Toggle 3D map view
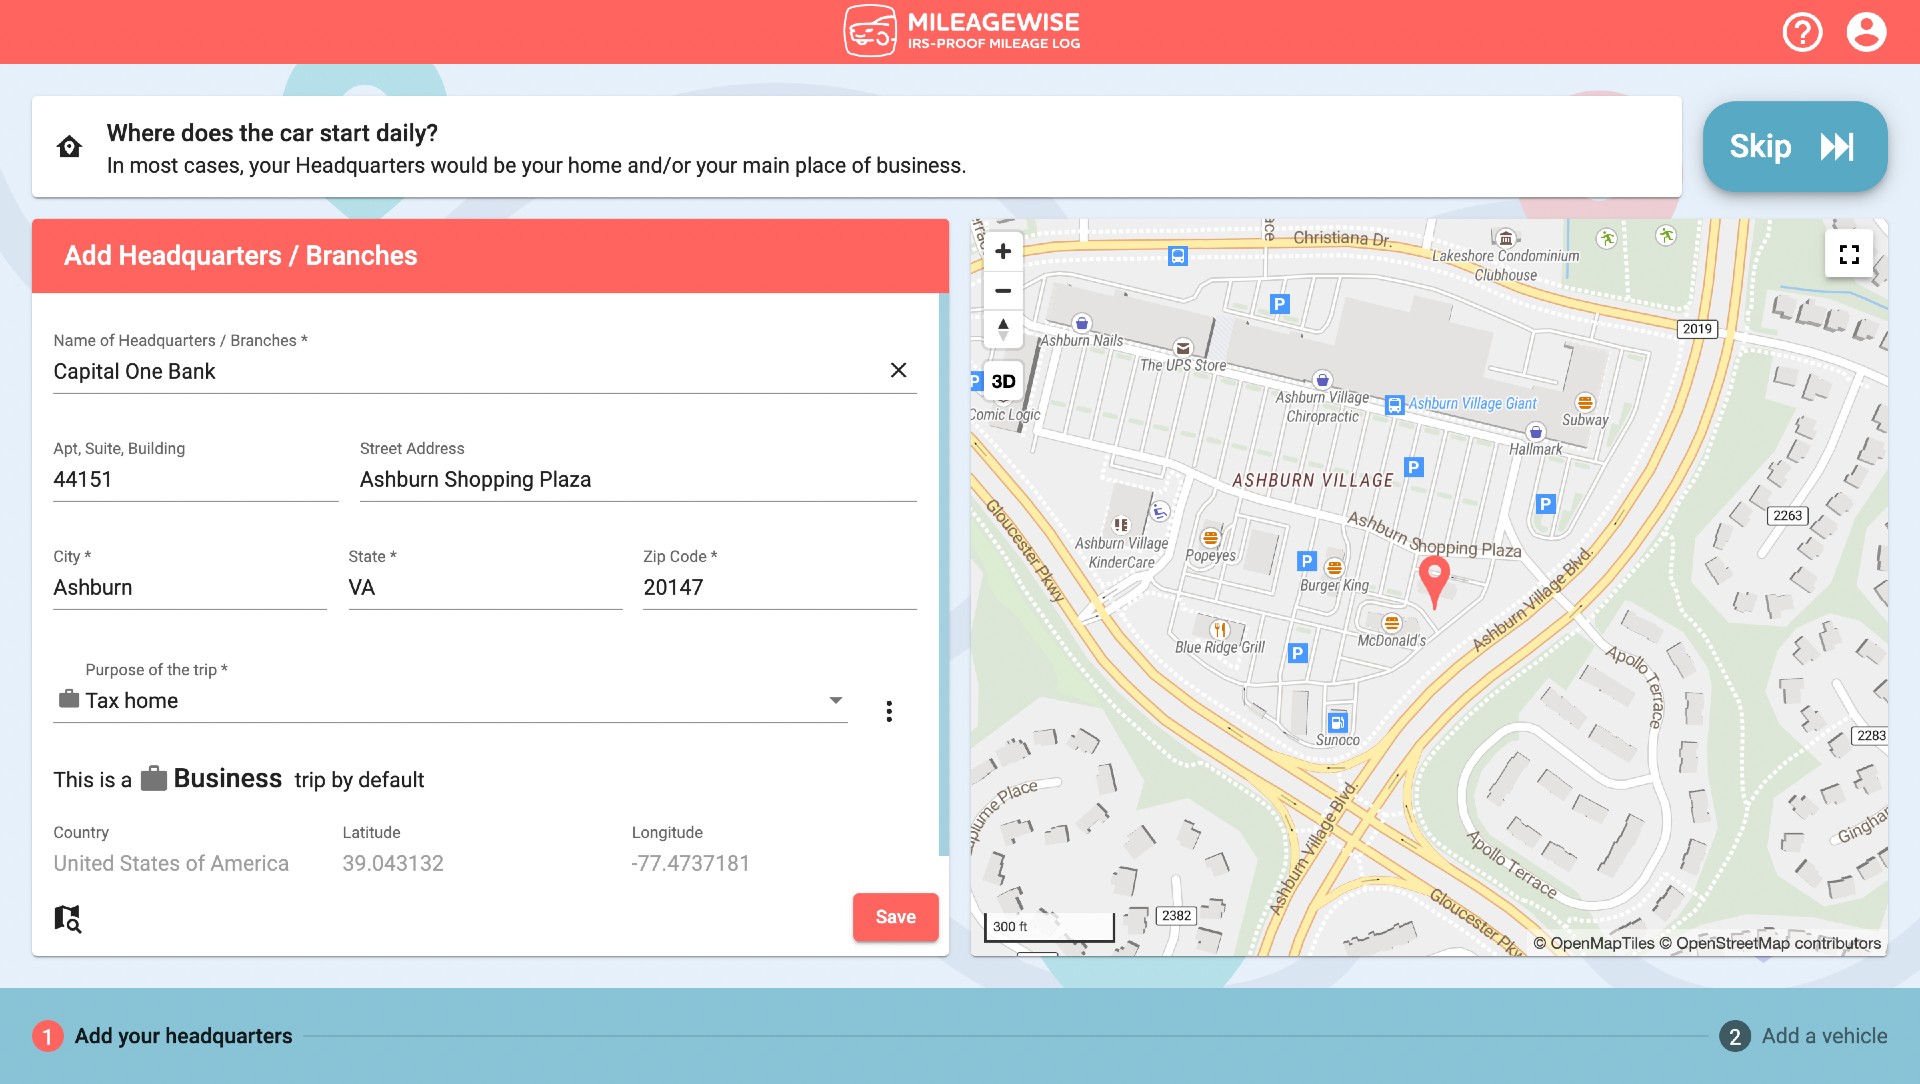Screen dimensions: 1920x1084 pos(1003,381)
